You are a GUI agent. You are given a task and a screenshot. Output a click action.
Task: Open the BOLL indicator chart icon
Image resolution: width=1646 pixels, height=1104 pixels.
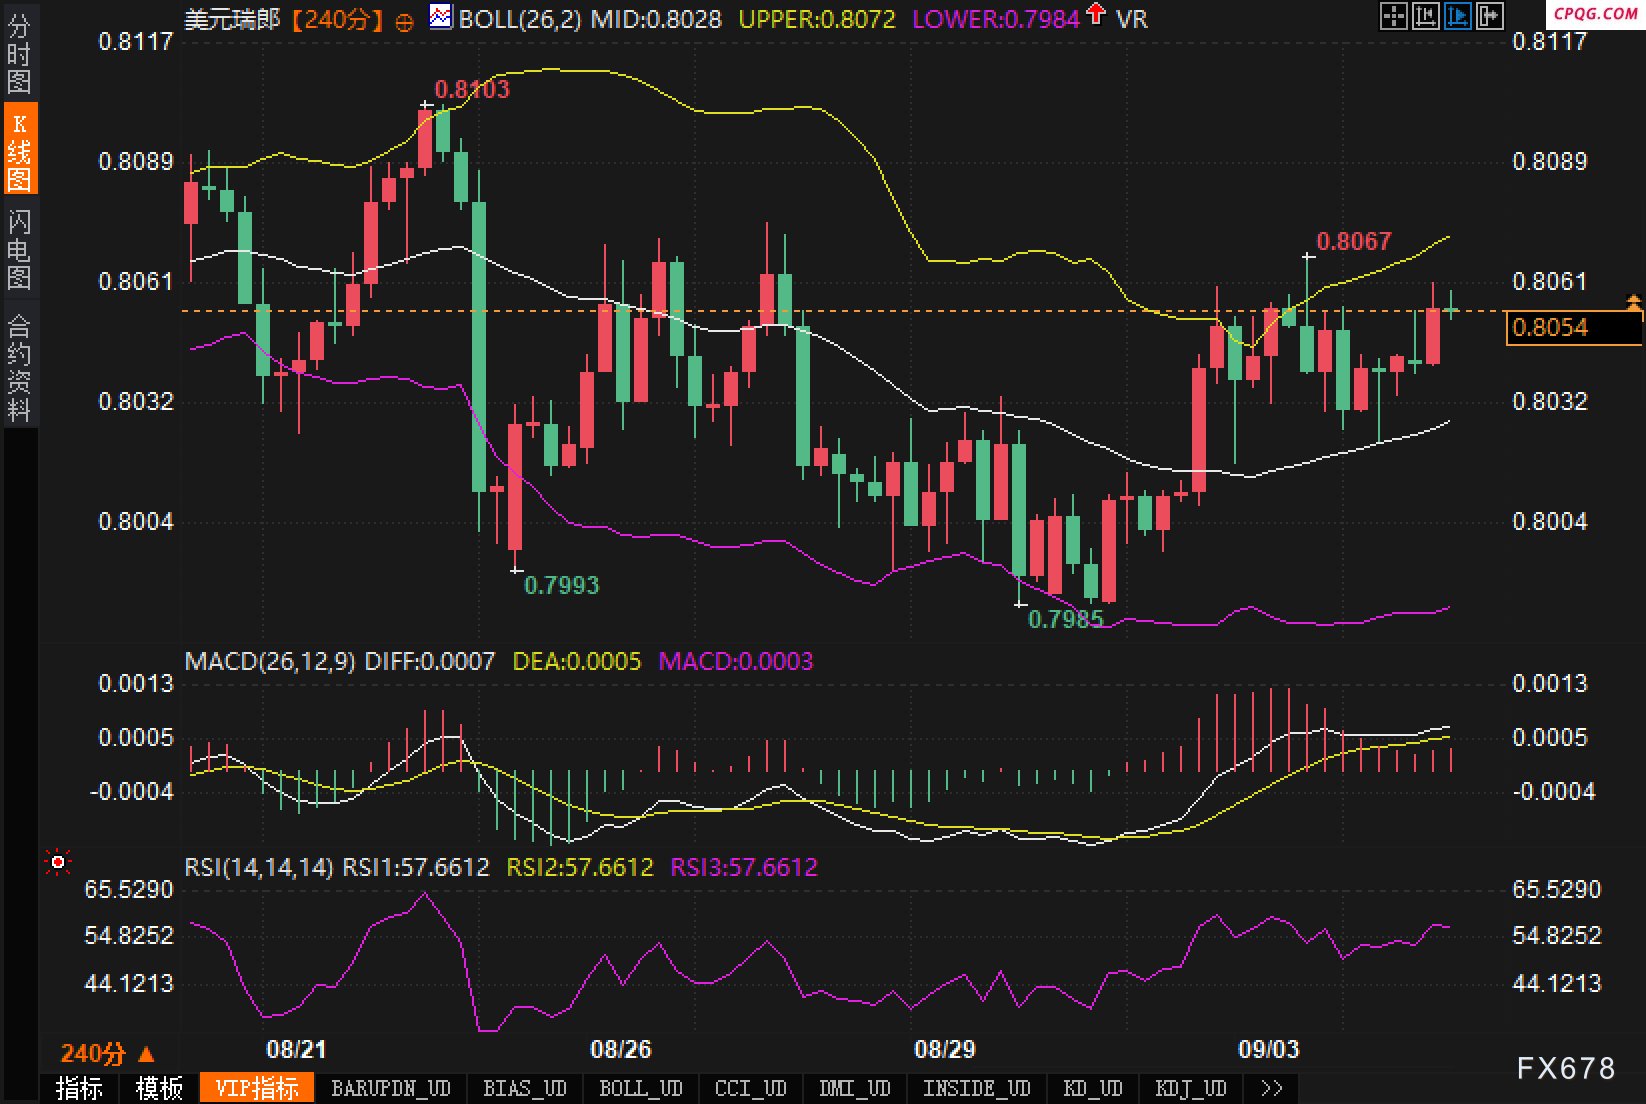click(x=440, y=17)
